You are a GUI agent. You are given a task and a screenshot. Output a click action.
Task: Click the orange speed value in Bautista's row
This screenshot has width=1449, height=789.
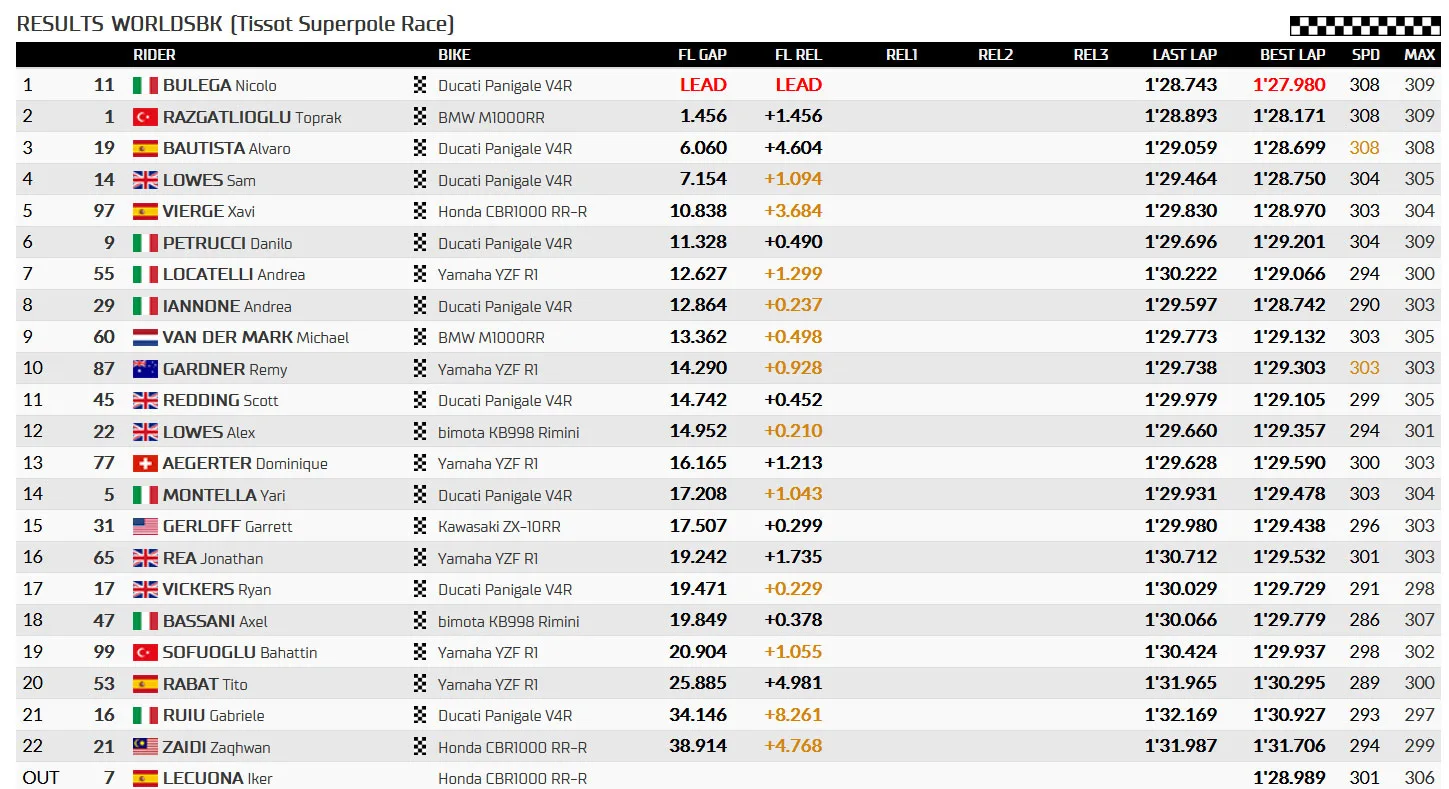point(1365,148)
